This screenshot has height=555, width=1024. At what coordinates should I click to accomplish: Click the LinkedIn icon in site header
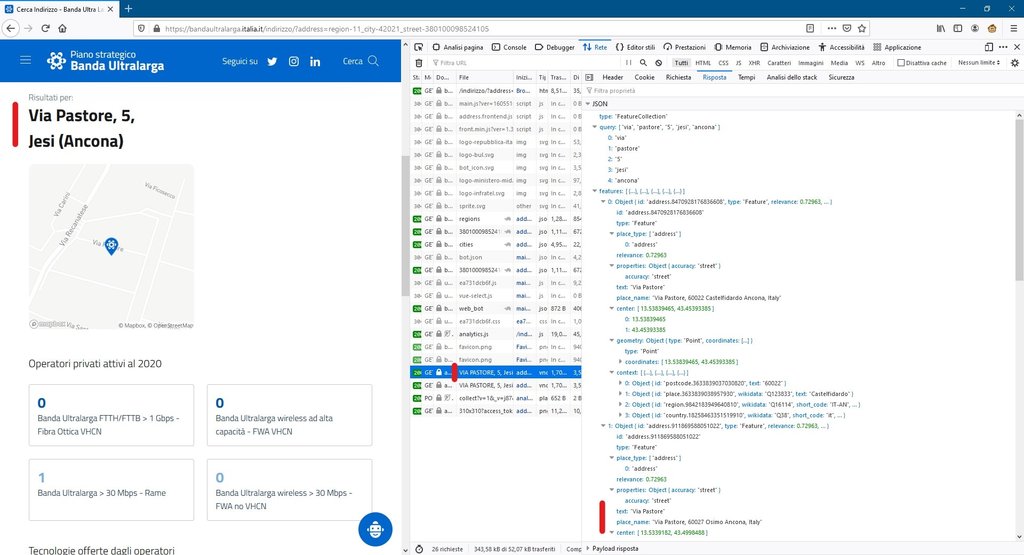315,61
